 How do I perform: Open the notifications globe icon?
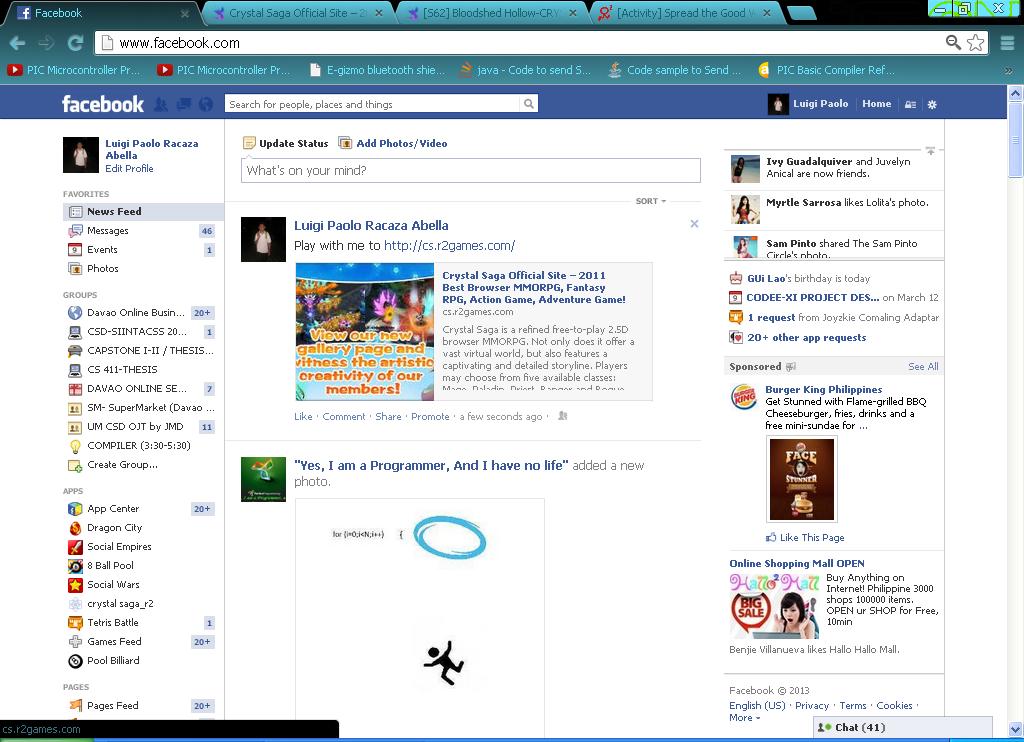(206, 104)
